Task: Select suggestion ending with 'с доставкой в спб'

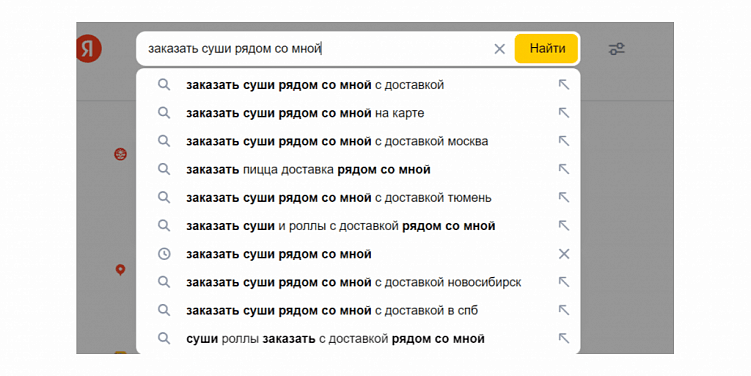Action: tap(358, 311)
